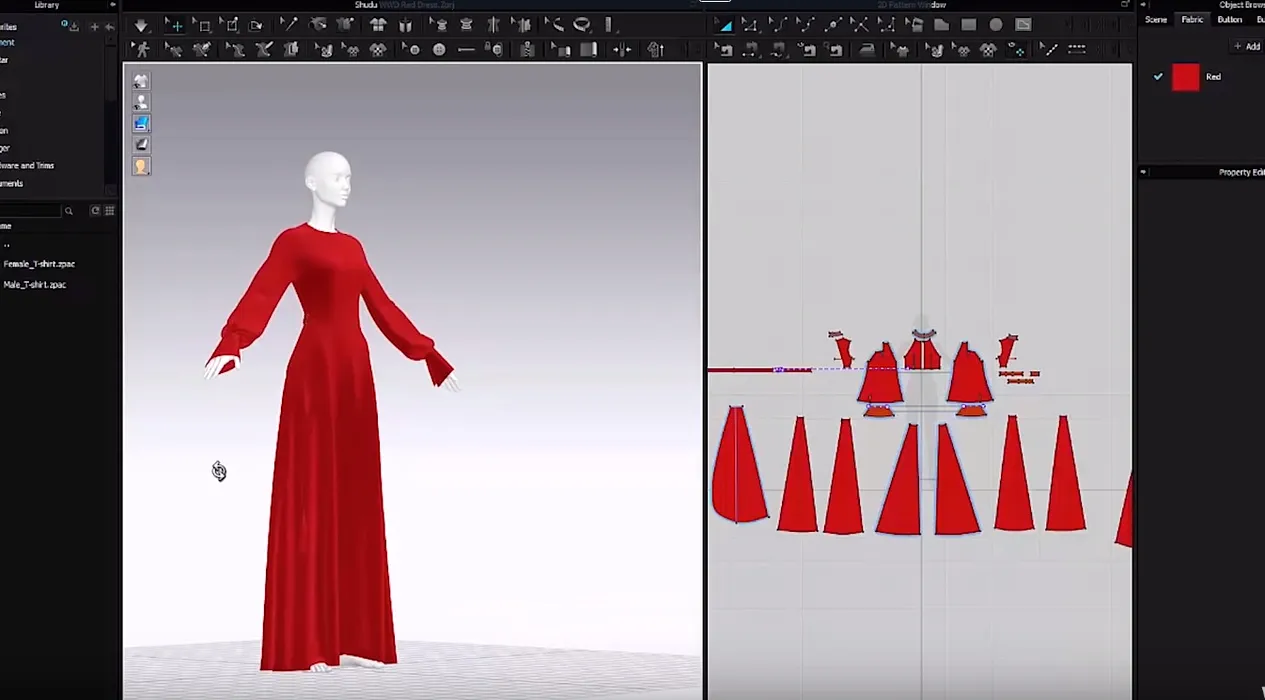Collapse the Property Editor panel arrow
Screen dimensions: 1265x700
(x=1144, y=172)
